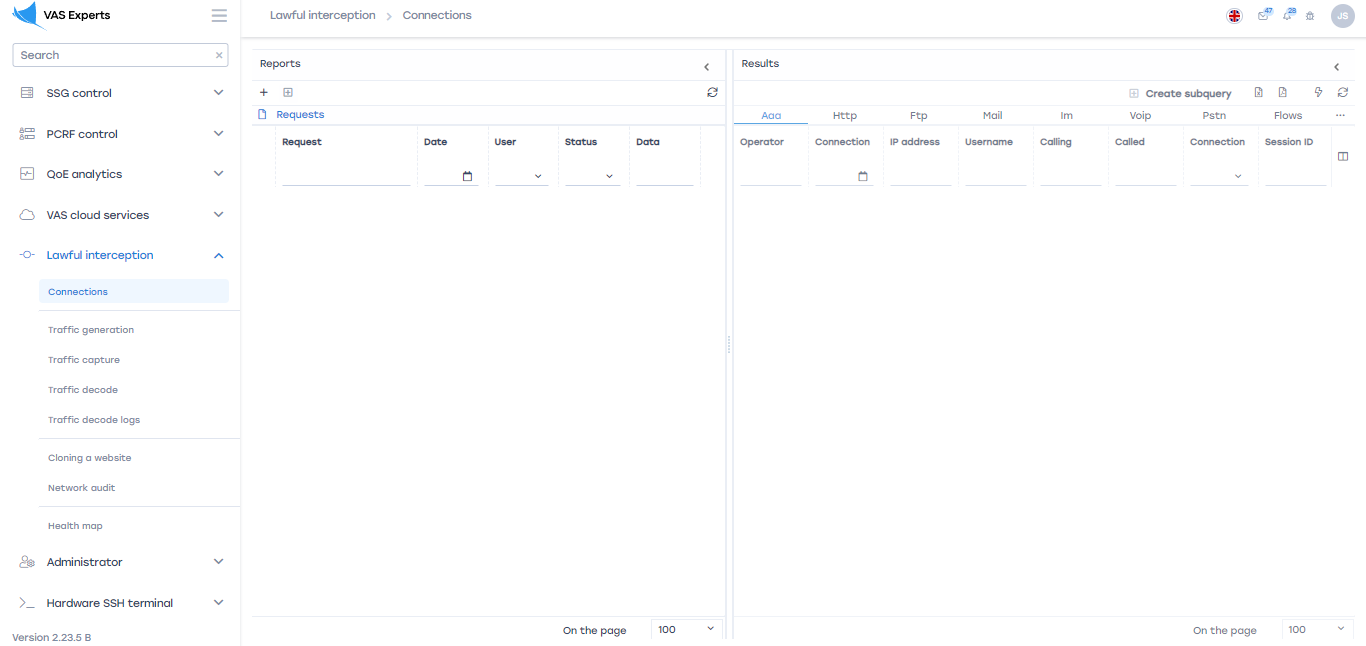Collapse the Reports panel with chevron

tap(706, 67)
